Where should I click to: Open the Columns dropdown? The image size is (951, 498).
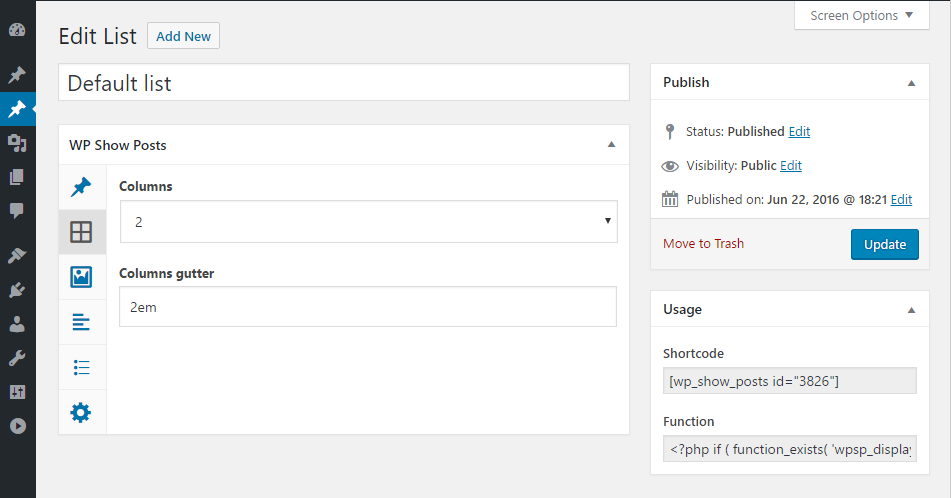[368, 222]
